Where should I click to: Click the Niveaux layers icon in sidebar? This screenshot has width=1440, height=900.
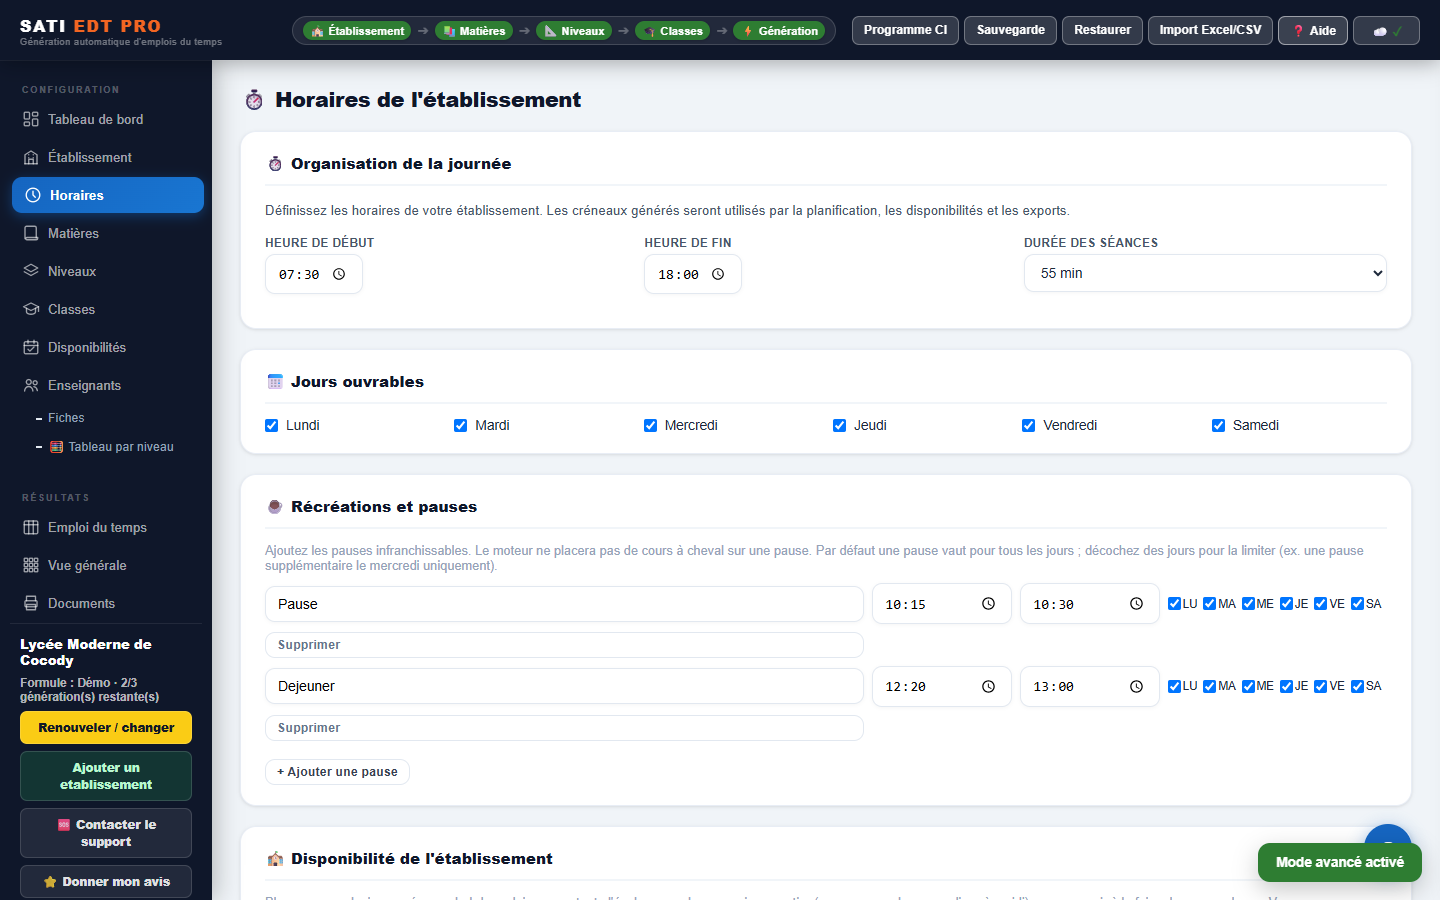(31, 272)
